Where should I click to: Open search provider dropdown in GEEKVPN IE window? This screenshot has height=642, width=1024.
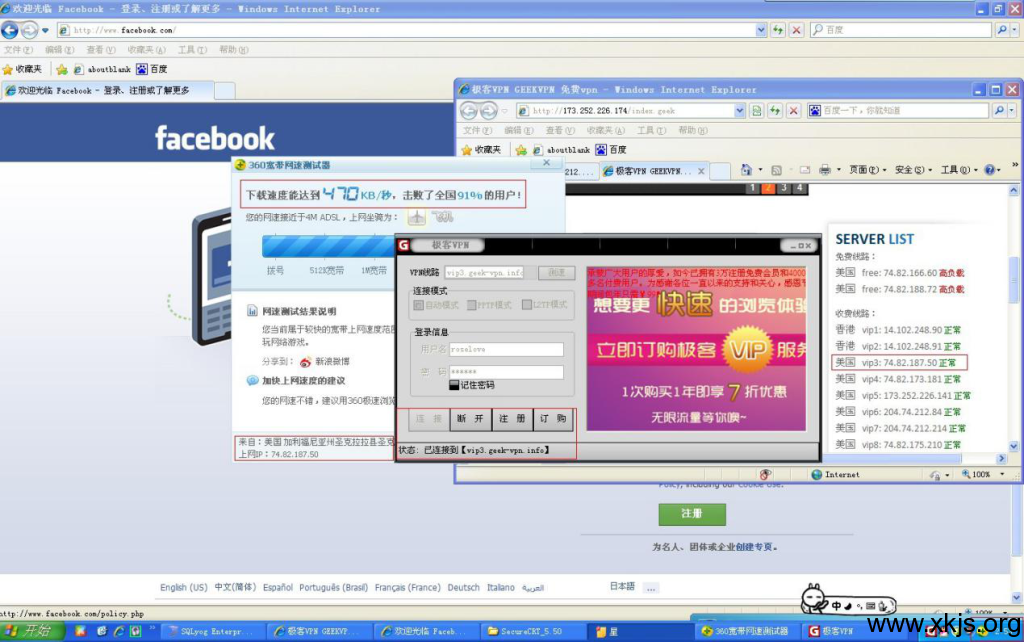1012,111
